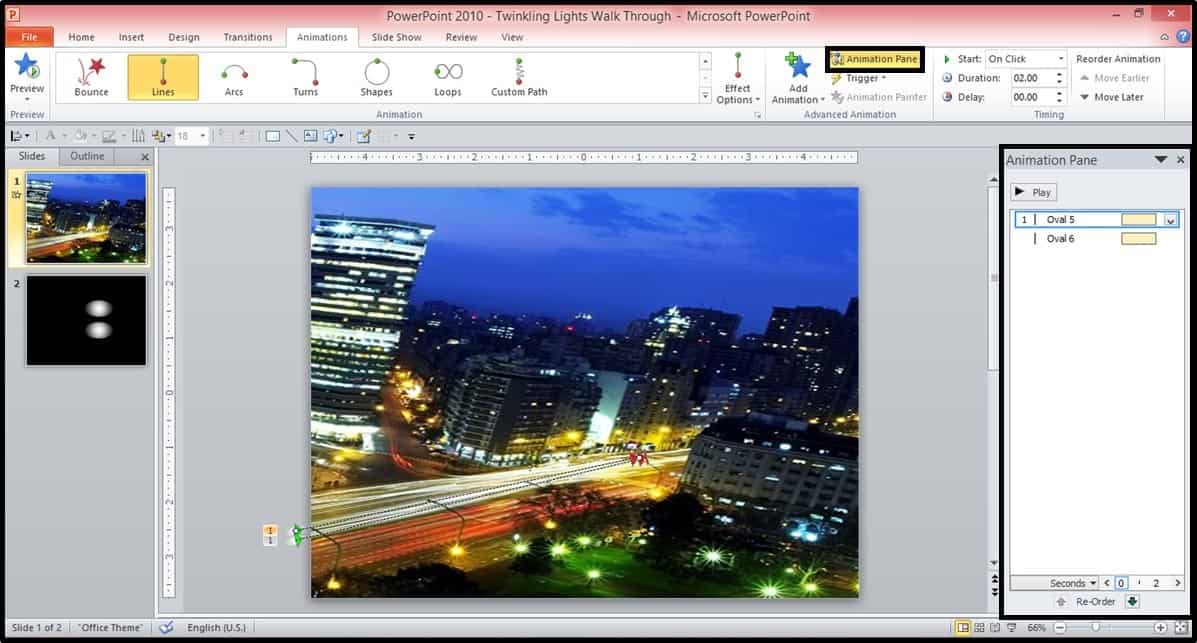Click the Delay field showing 00.00
The height and width of the screenshot is (643, 1197).
click(1031, 97)
